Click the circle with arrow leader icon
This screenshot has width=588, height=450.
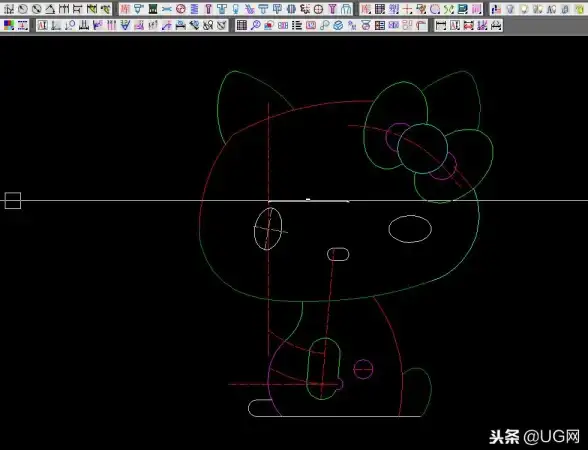70,25
